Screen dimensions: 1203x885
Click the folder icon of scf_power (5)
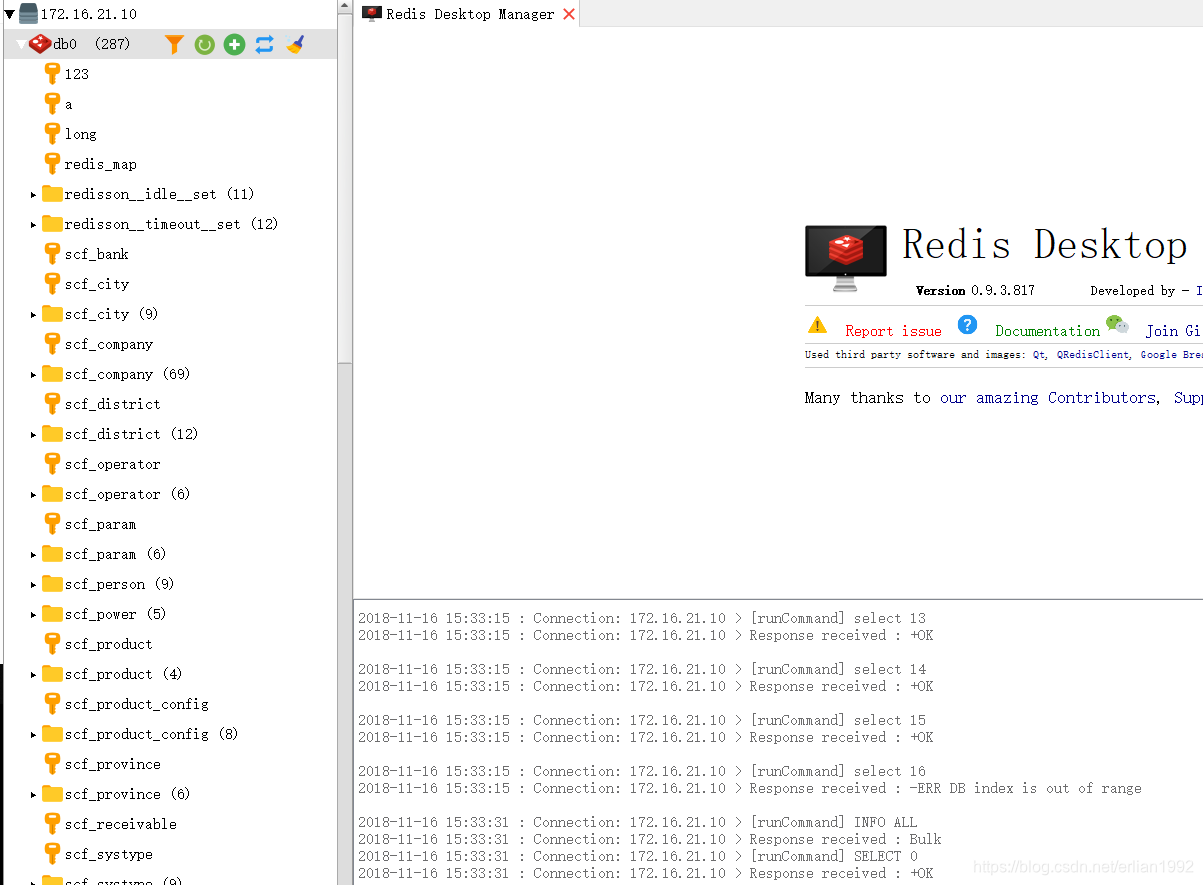coord(52,613)
